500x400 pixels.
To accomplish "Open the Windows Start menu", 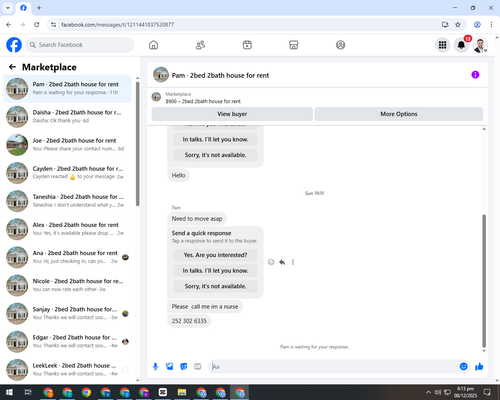I will point(9,392).
